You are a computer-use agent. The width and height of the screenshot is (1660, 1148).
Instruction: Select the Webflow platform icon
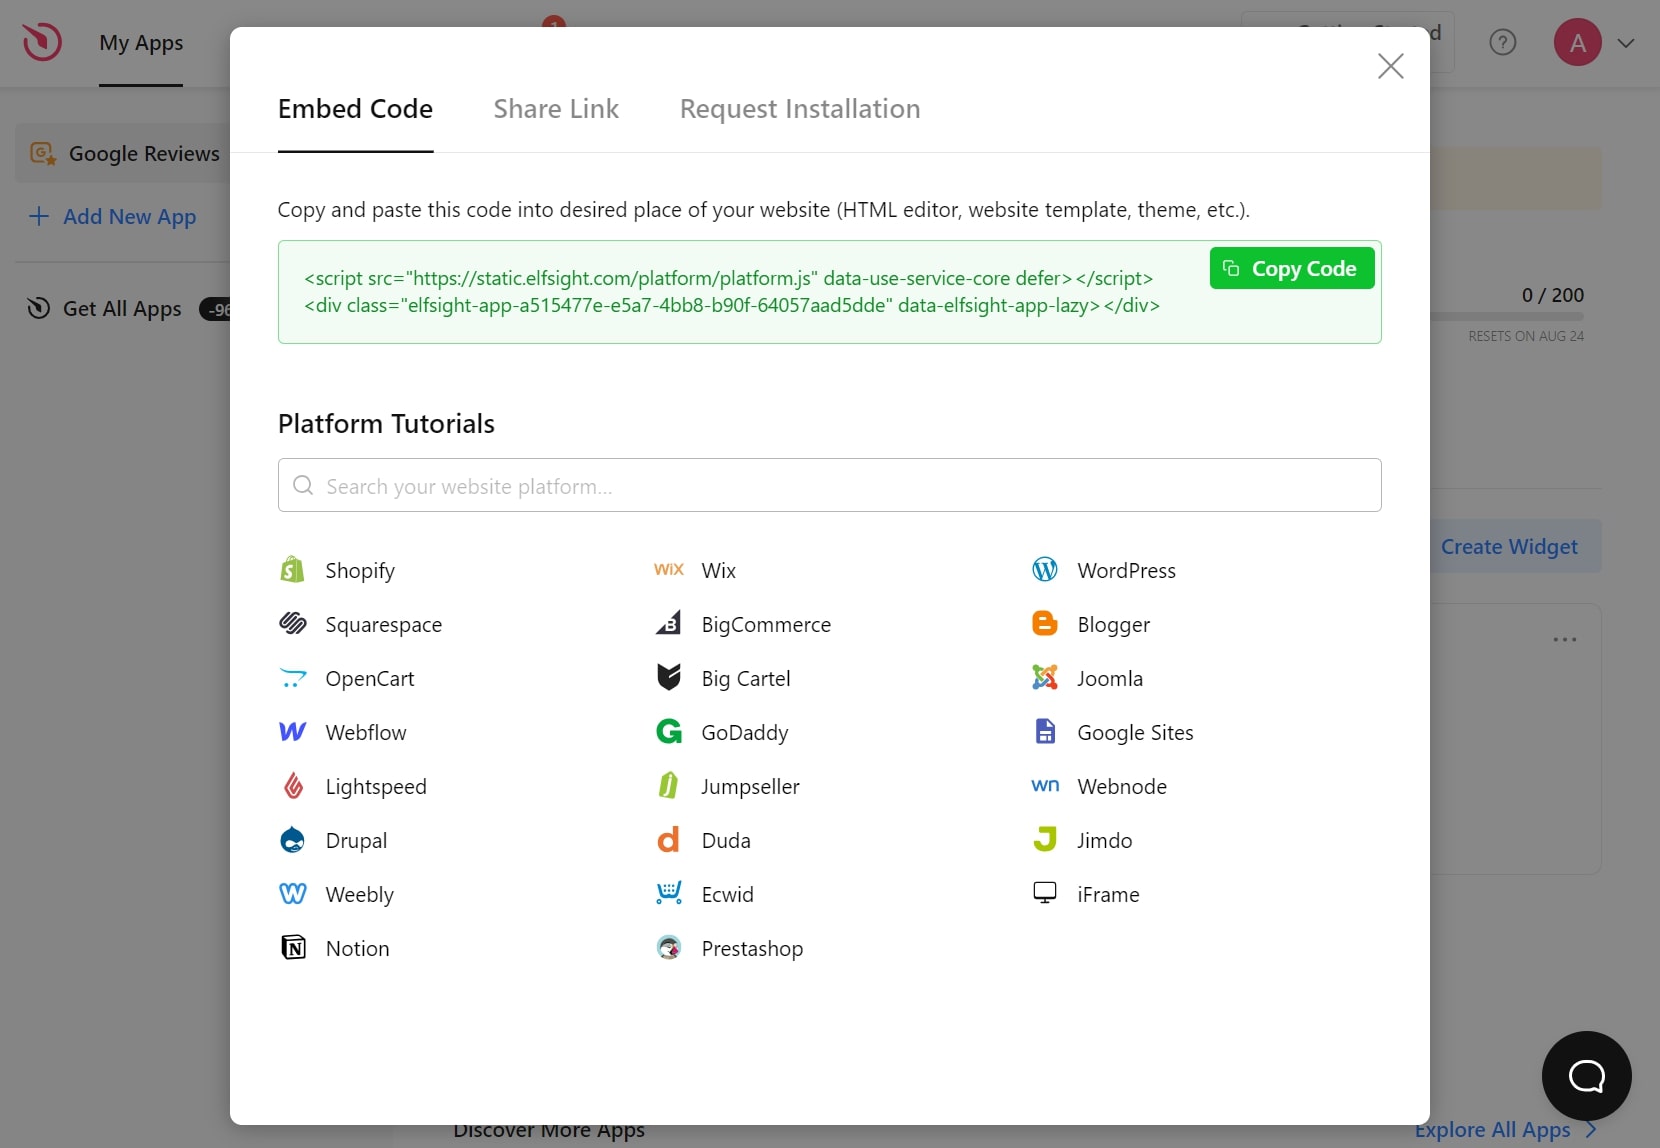pos(291,732)
